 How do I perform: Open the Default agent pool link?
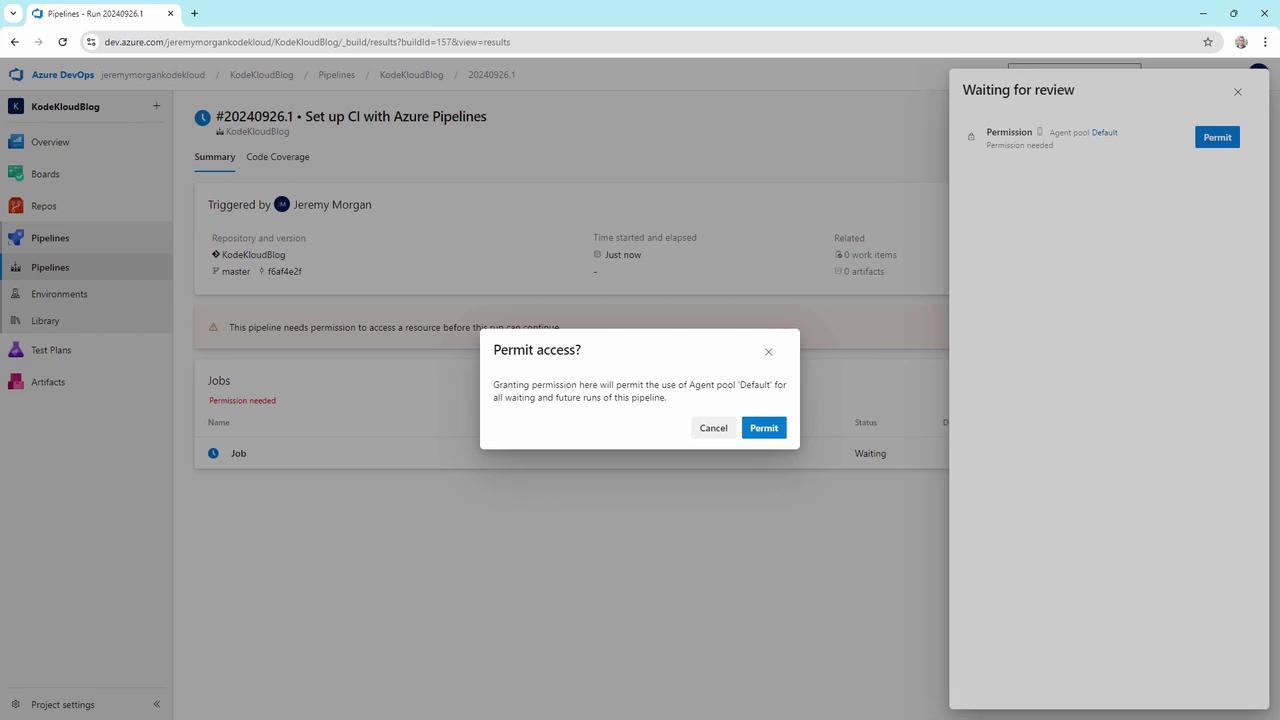pos(1105,132)
